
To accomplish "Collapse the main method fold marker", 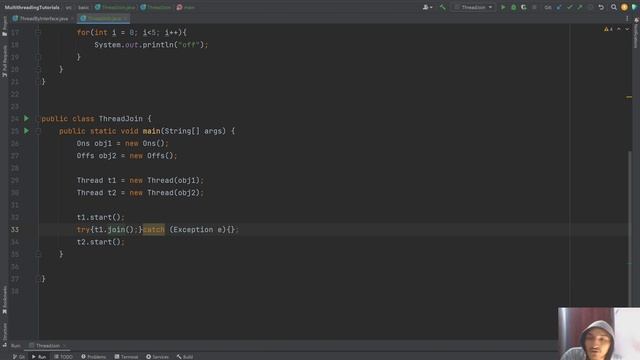I will 38,131.
